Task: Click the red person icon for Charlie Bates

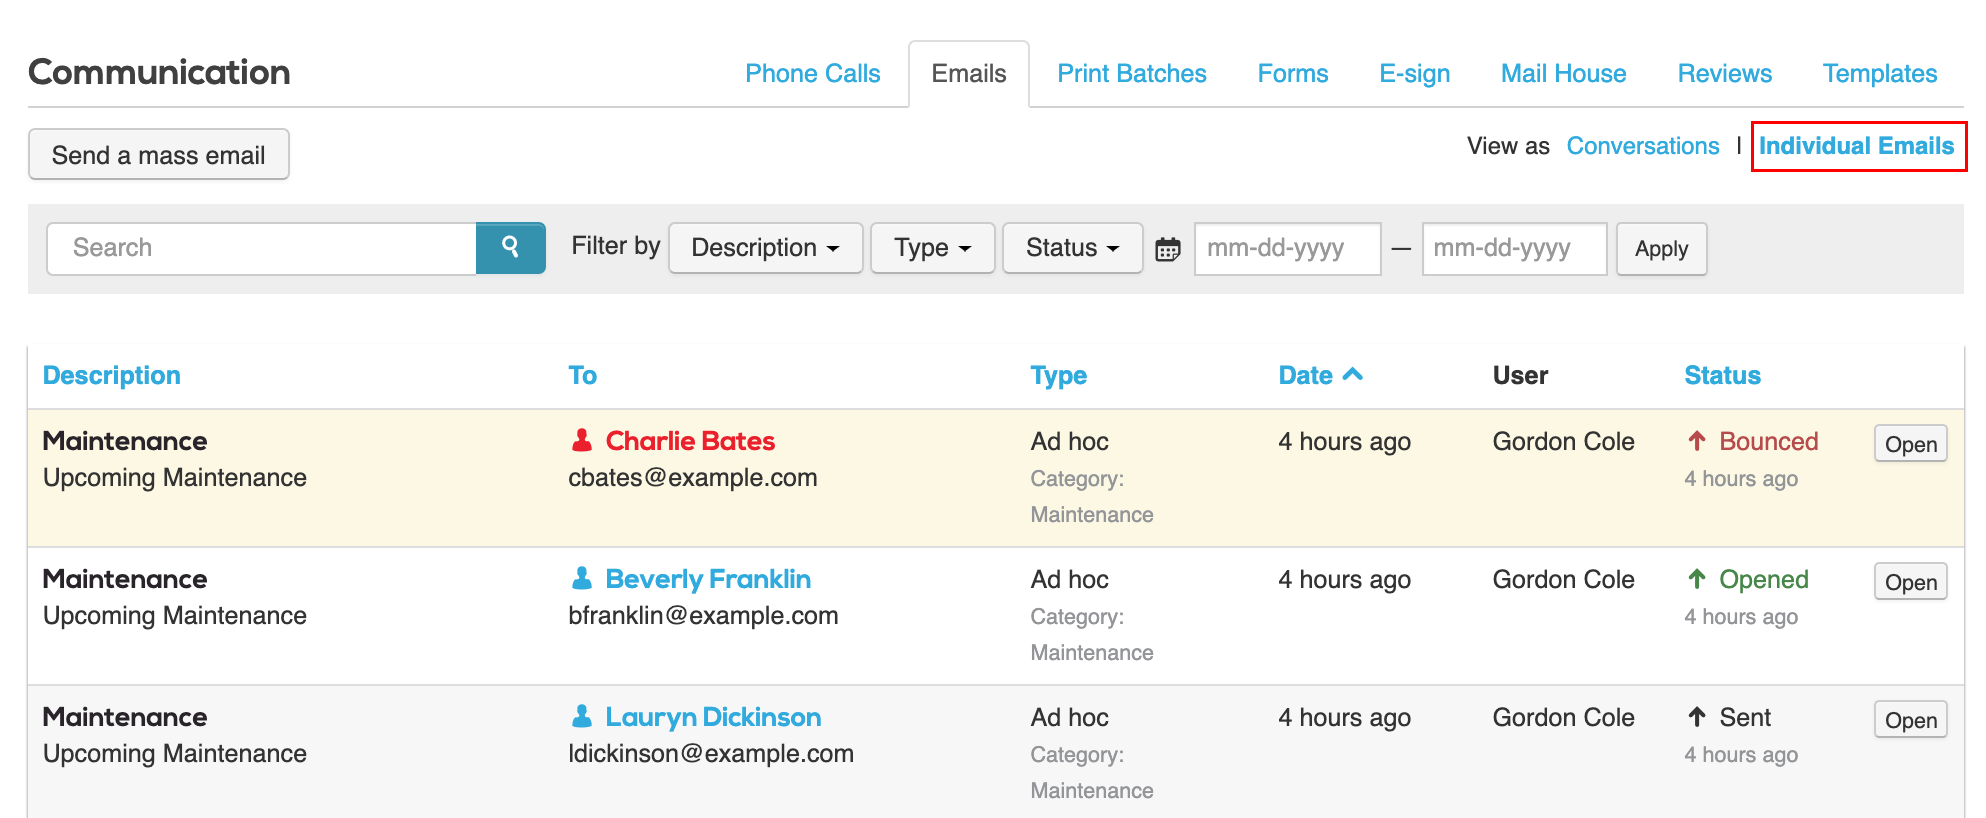Action: (581, 440)
